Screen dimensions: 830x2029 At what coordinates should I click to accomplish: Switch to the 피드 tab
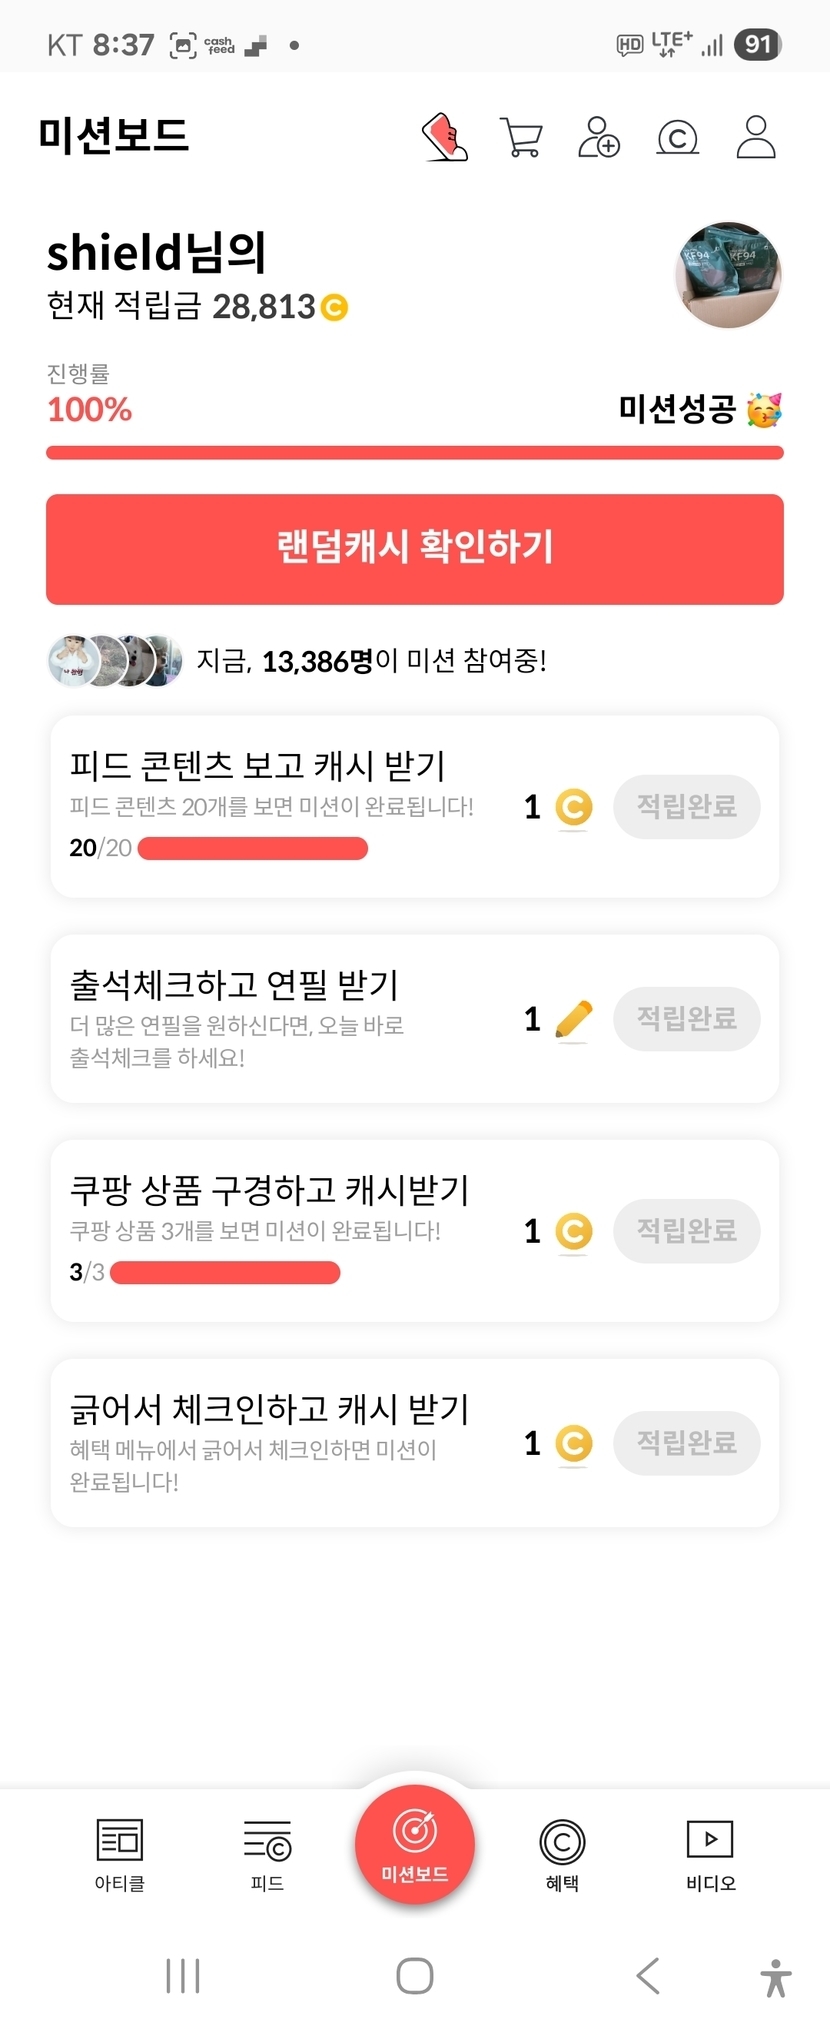[267, 1854]
